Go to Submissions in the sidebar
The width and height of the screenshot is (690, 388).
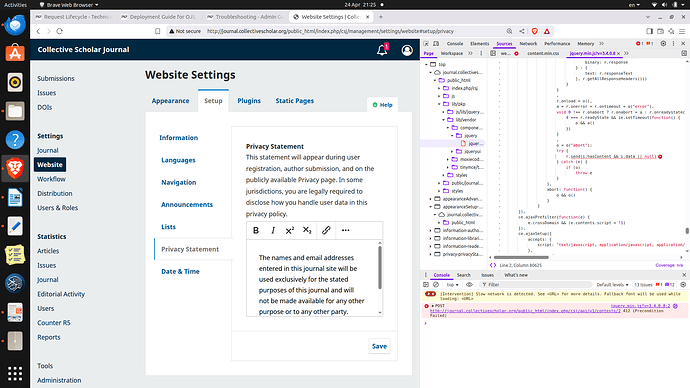click(56, 78)
